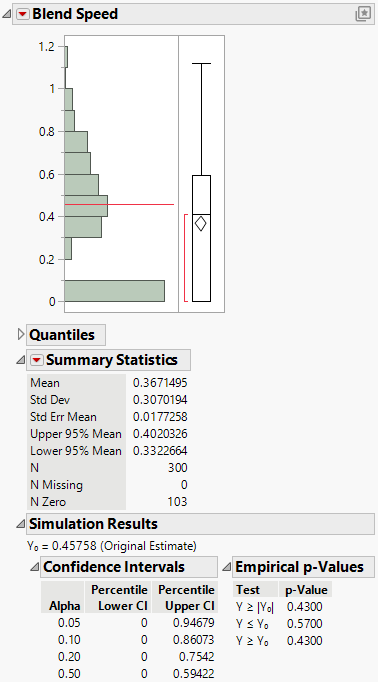378x682 pixels.
Task: Click the upper CI value 0.94679
Action: (194, 623)
